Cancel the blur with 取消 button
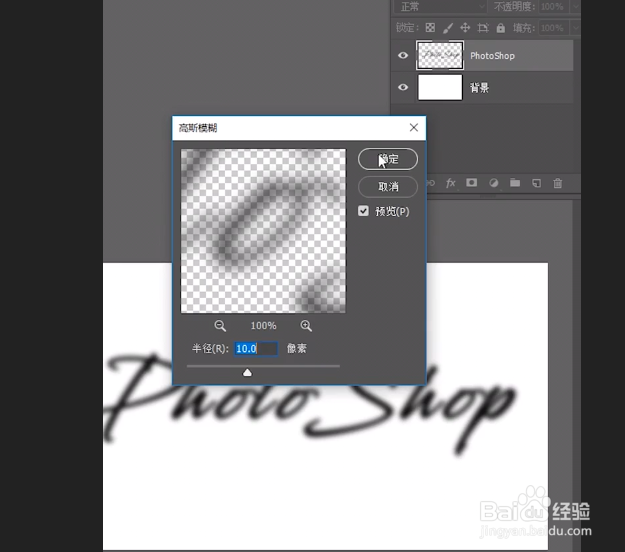This screenshot has width=625, height=552. click(388, 187)
